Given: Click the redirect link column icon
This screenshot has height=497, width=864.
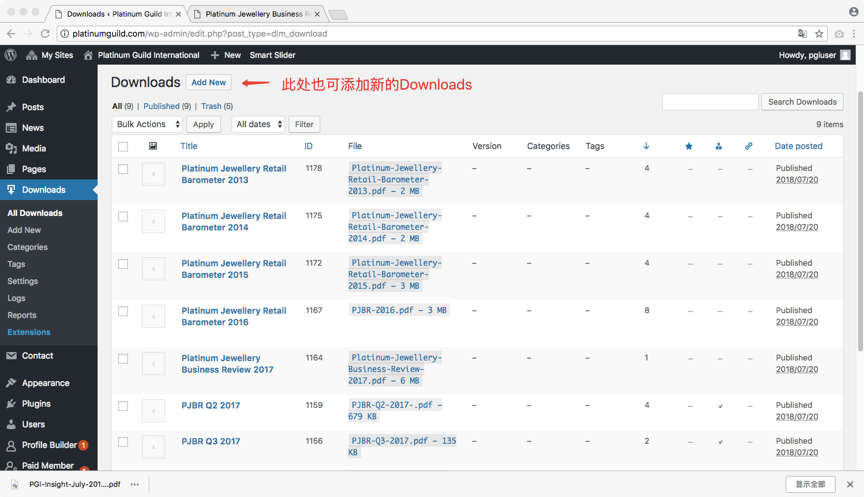Looking at the screenshot, I should pyautogui.click(x=748, y=146).
